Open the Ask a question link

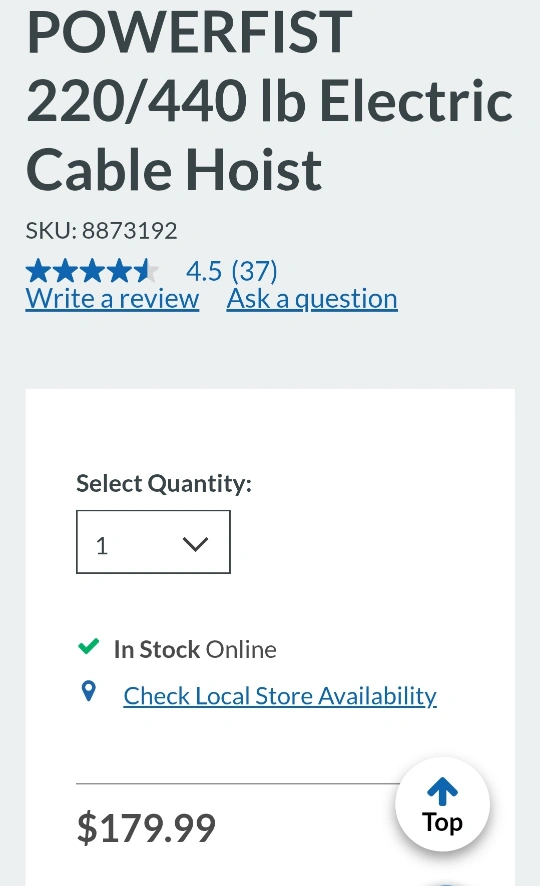tap(312, 298)
